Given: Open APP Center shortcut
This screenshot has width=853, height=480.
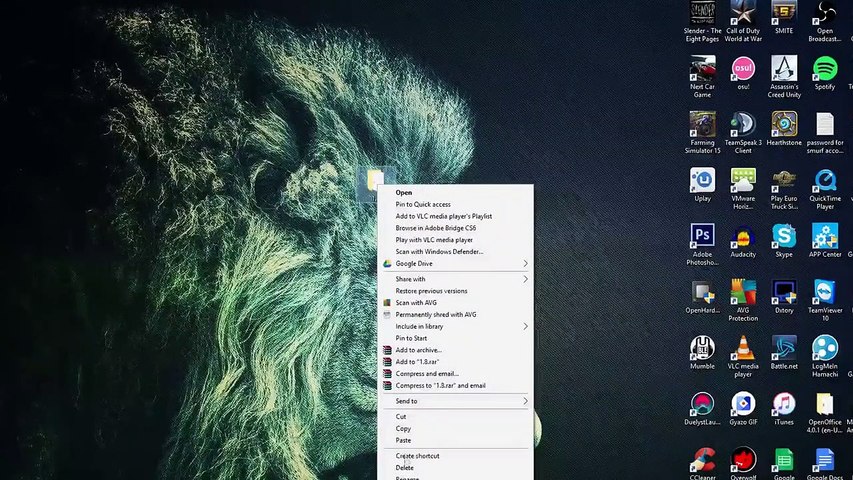Looking at the screenshot, I should click(825, 241).
